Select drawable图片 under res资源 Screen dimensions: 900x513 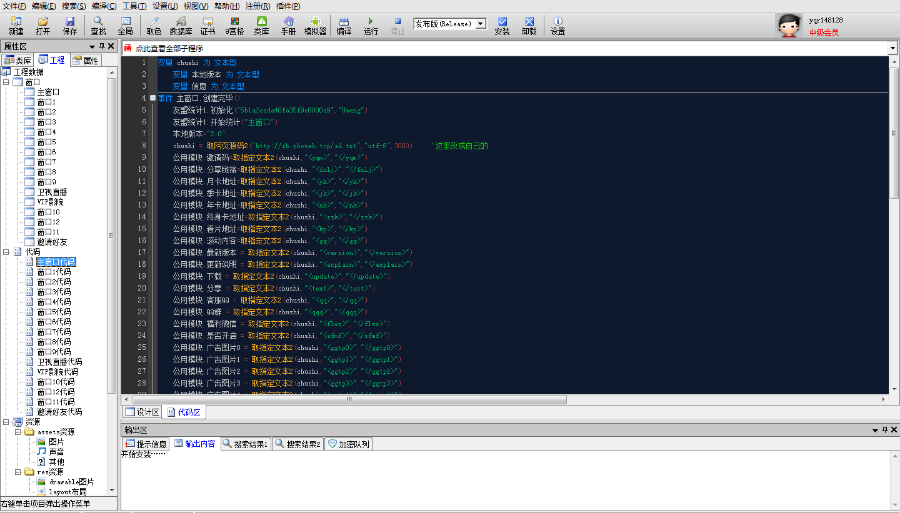72,482
